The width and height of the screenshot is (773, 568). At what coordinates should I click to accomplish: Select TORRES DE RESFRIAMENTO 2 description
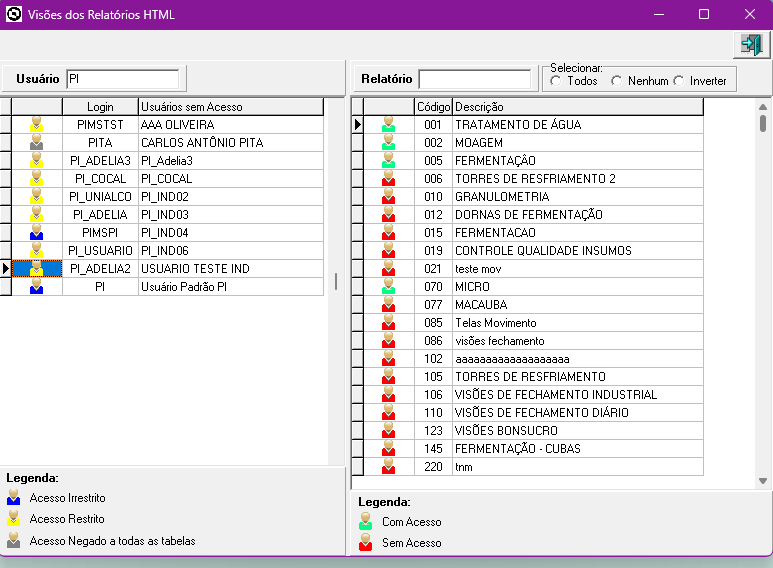coord(578,178)
